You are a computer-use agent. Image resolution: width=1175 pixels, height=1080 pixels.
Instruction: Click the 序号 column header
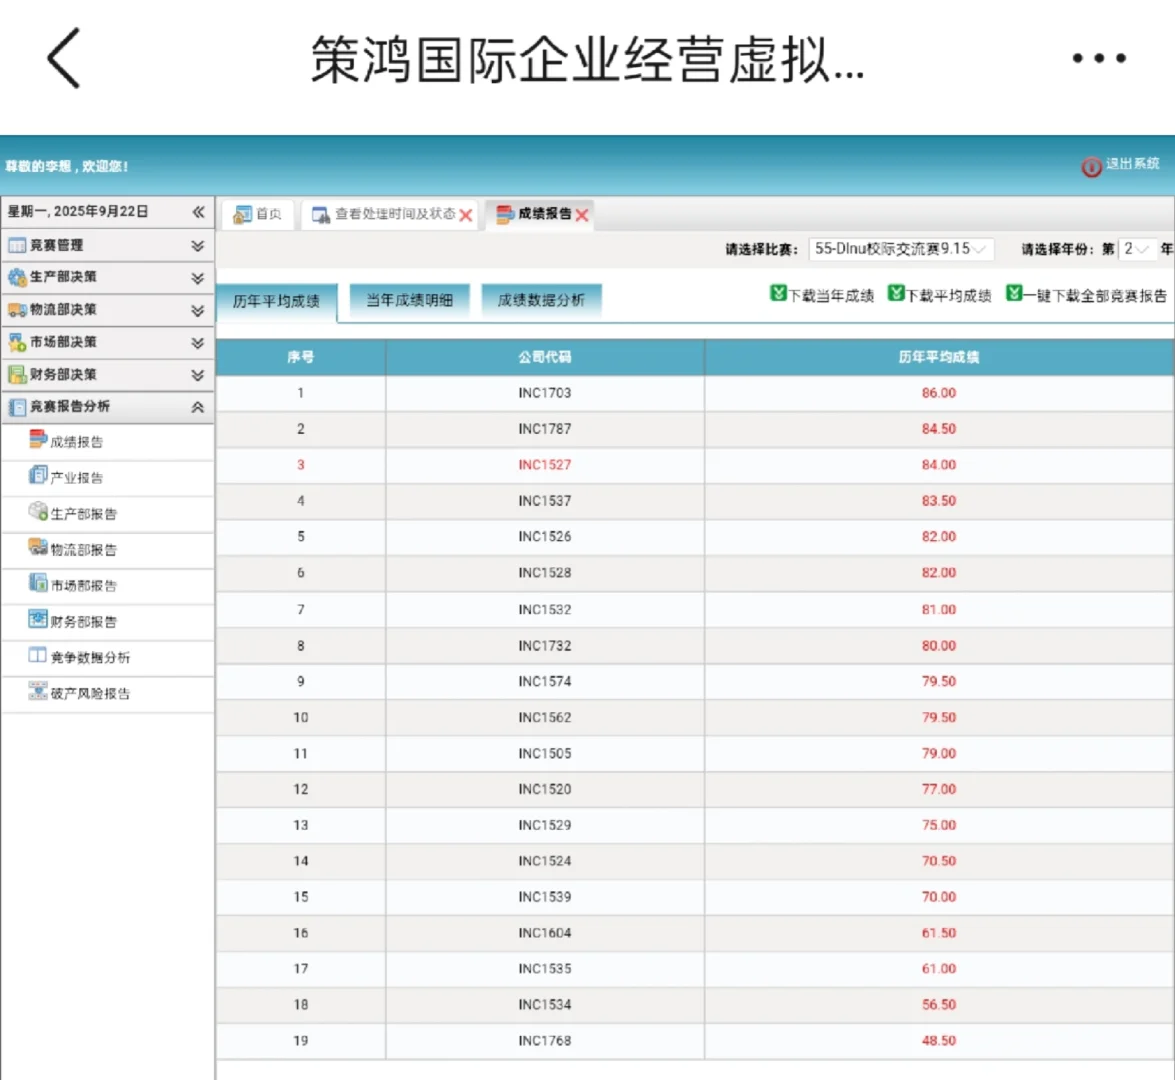pyautogui.click(x=300, y=358)
